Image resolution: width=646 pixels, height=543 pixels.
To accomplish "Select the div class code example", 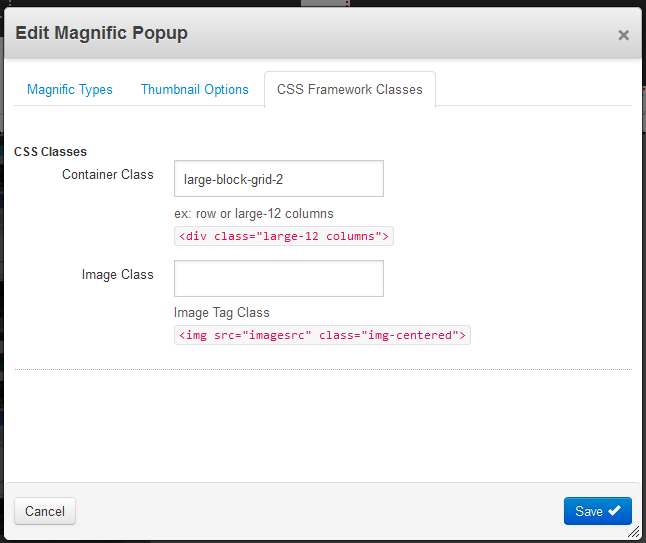I will tap(284, 236).
